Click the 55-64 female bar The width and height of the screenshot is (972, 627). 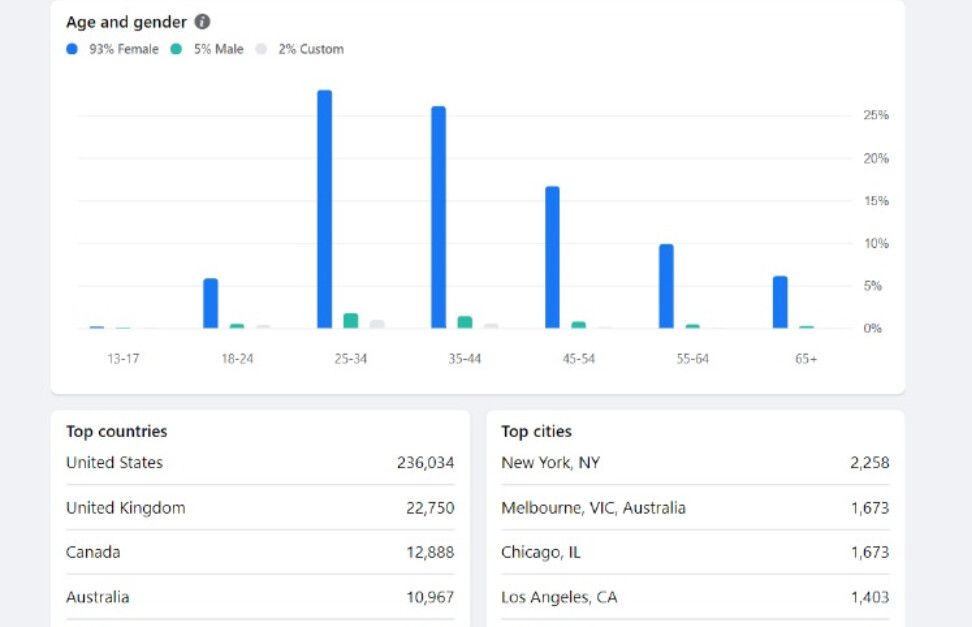tap(666, 287)
